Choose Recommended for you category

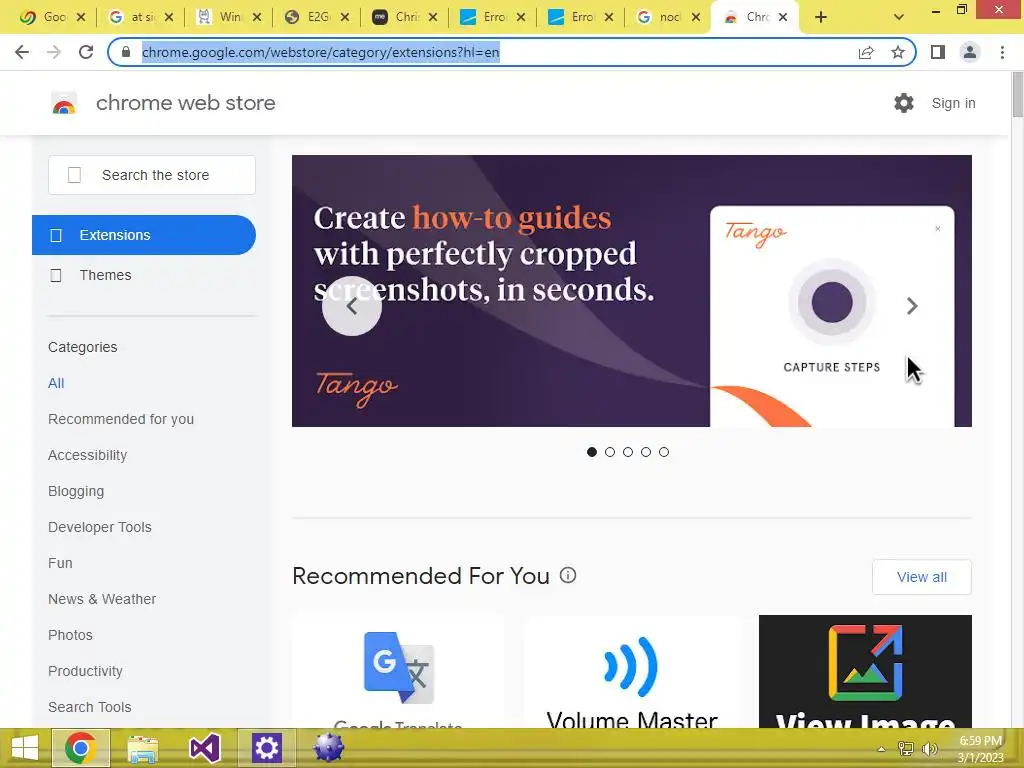click(121, 419)
